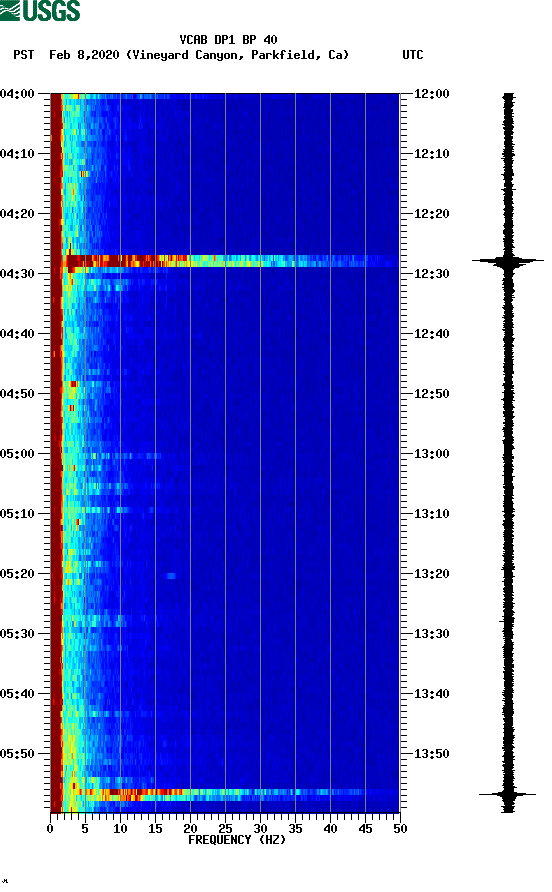Click the 04:10 PST time label
The image size is (552, 892).
click(17, 154)
